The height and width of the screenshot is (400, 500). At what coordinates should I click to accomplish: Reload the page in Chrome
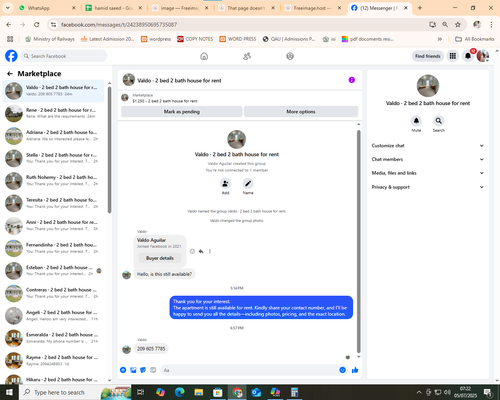(37, 24)
